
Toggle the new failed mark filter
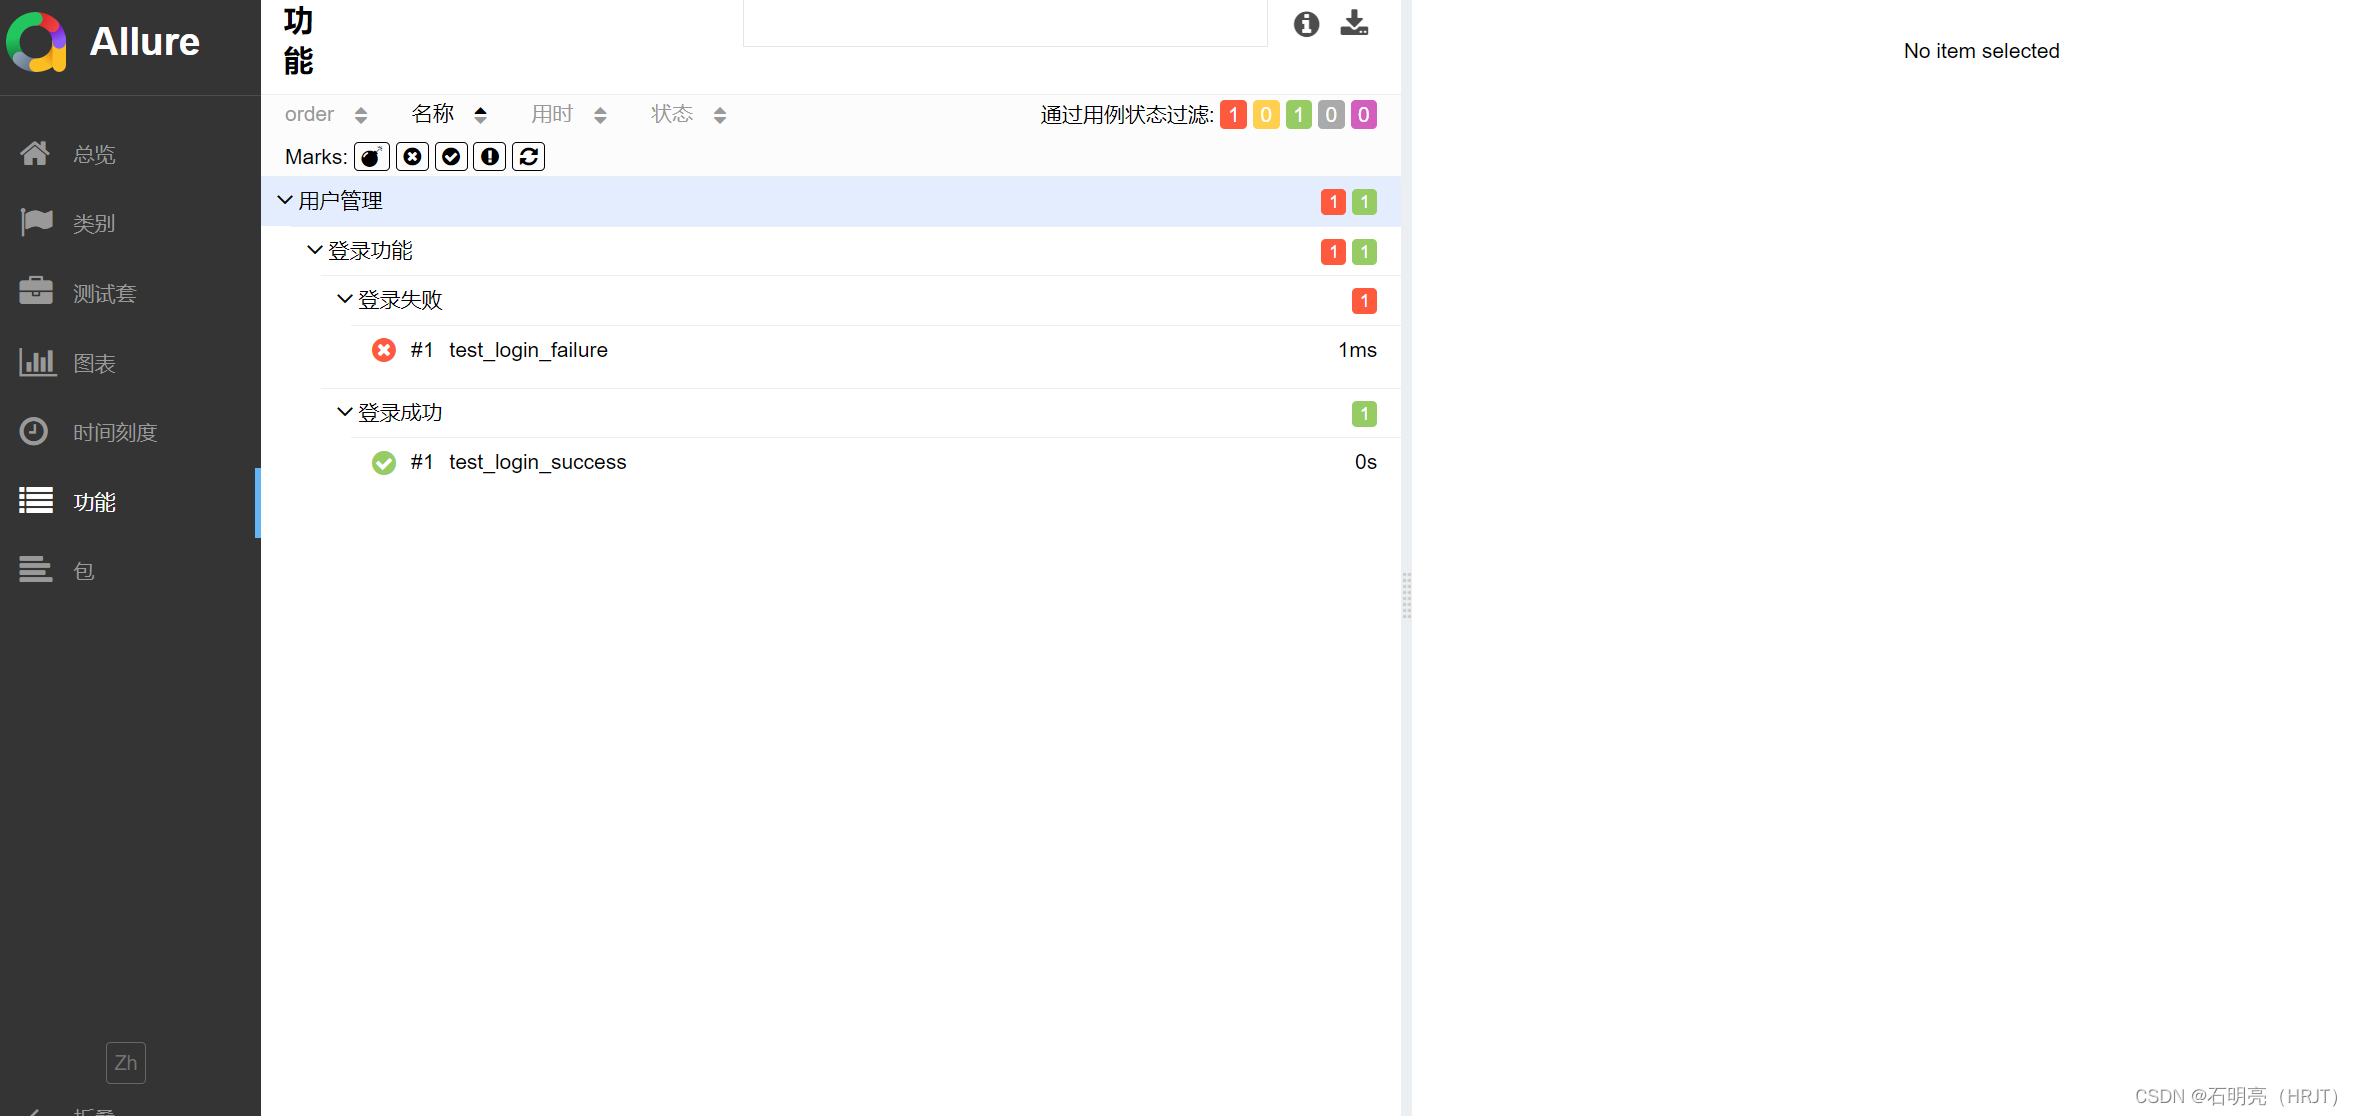(412, 157)
